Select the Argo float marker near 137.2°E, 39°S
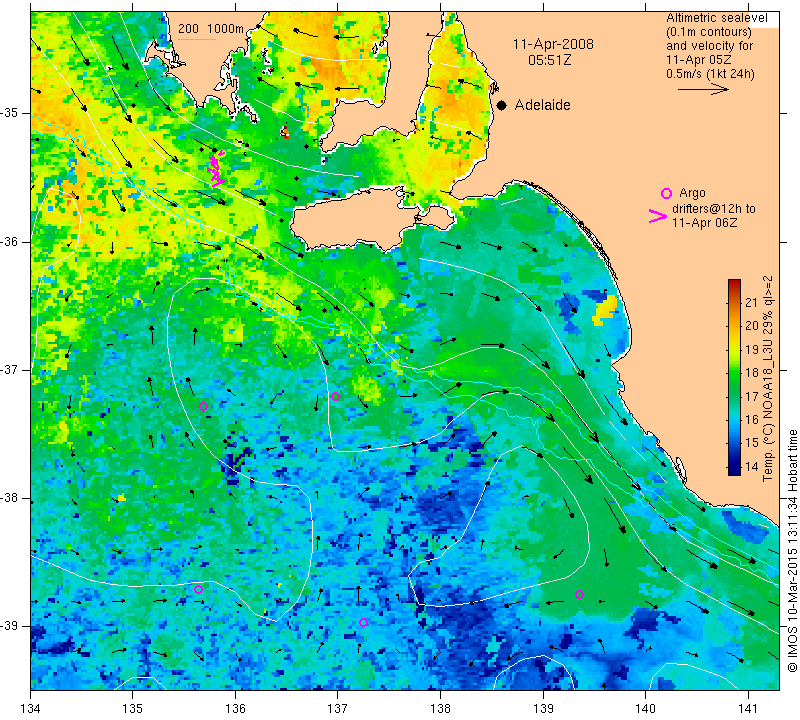The width and height of the screenshot is (800, 720). [x=363, y=623]
